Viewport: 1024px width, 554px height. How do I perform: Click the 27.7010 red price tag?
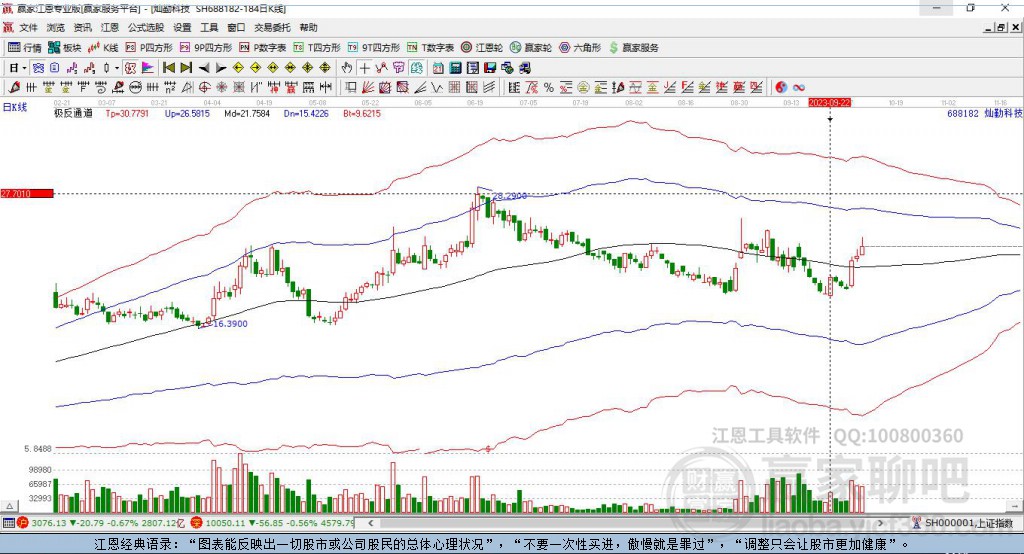pos(27,193)
